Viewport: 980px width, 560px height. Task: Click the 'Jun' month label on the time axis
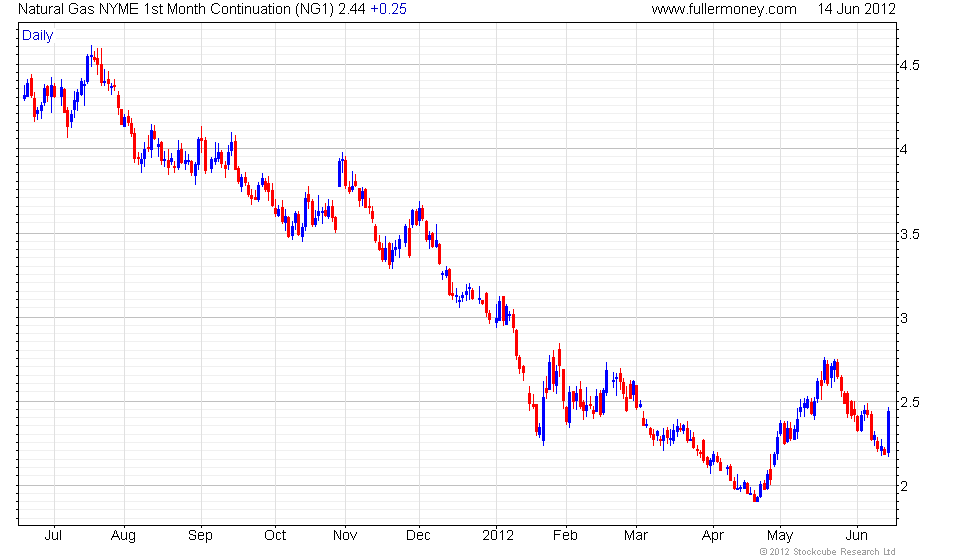click(x=856, y=536)
